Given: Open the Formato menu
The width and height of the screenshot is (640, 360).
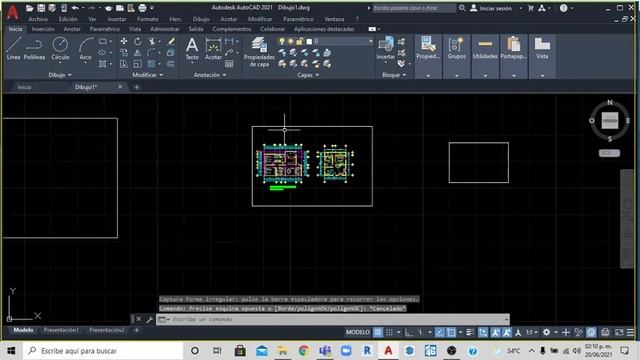Looking at the screenshot, I should pos(147,19).
